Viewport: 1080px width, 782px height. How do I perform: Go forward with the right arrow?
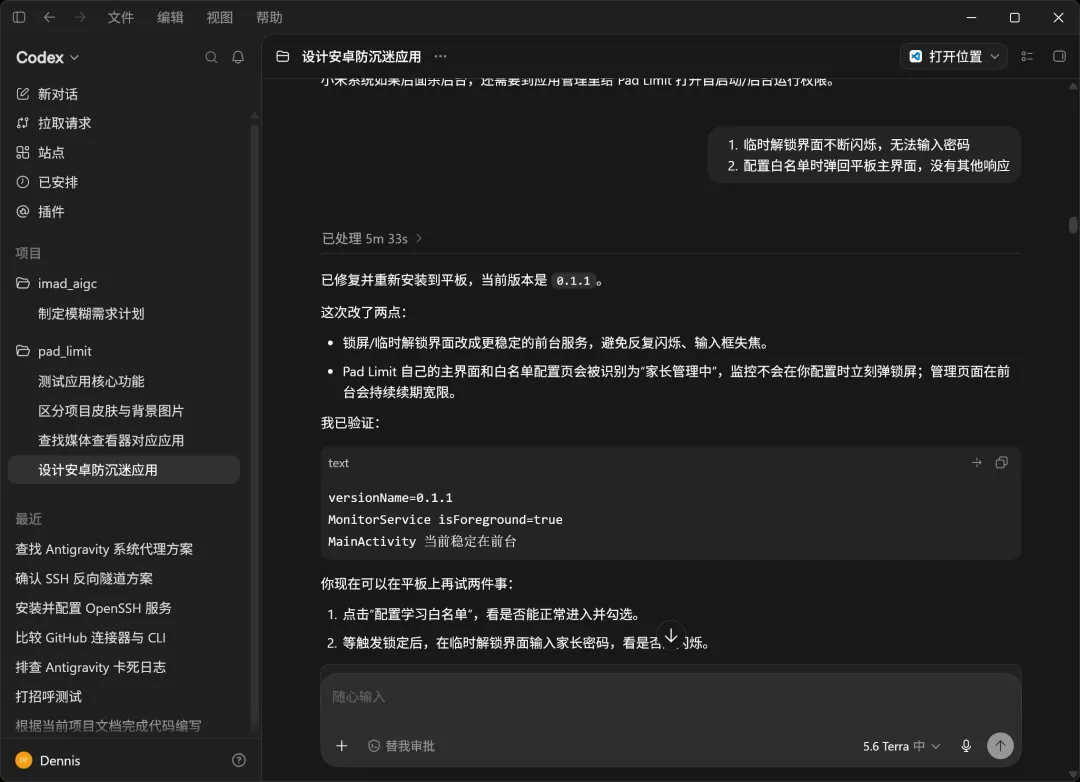coord(80,17)
